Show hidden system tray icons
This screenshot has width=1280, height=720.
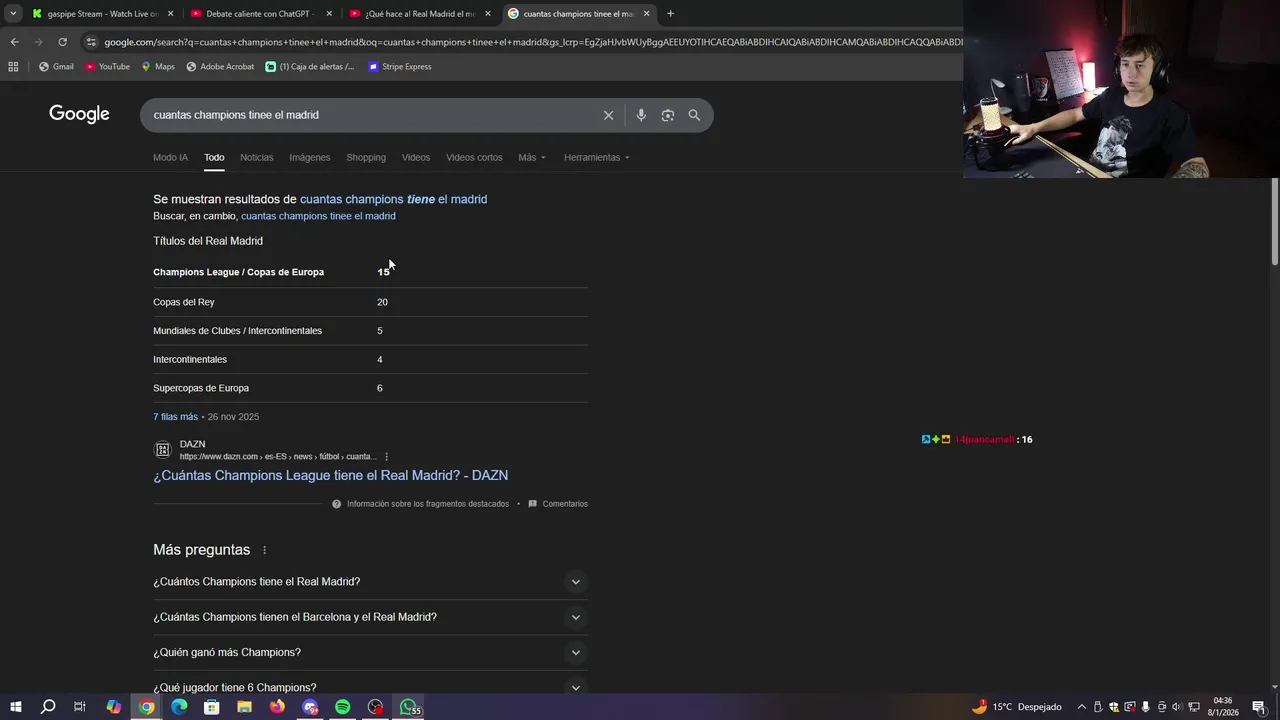coord(1081,707)
